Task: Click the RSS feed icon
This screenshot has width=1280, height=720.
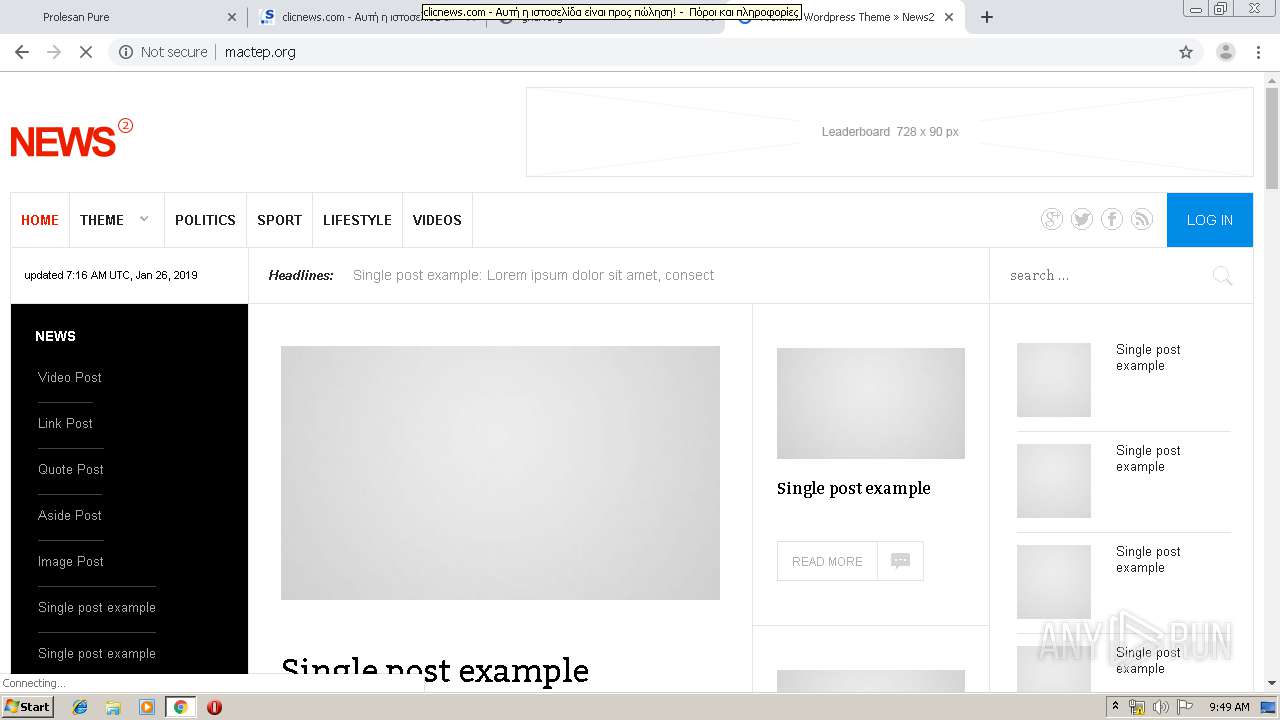Action: click(1141, 220)
